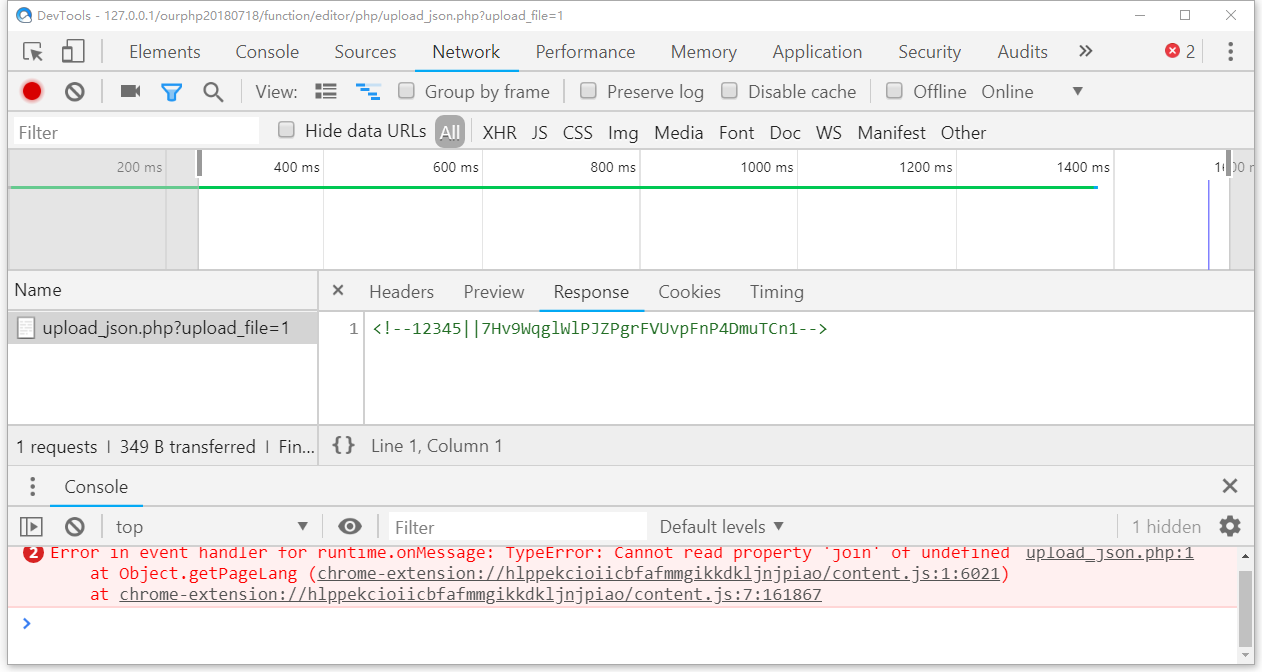The width and height of the screenshot is (1262, 672).
Task: Filter requests by WS type
Action: [x=829, y=132]
